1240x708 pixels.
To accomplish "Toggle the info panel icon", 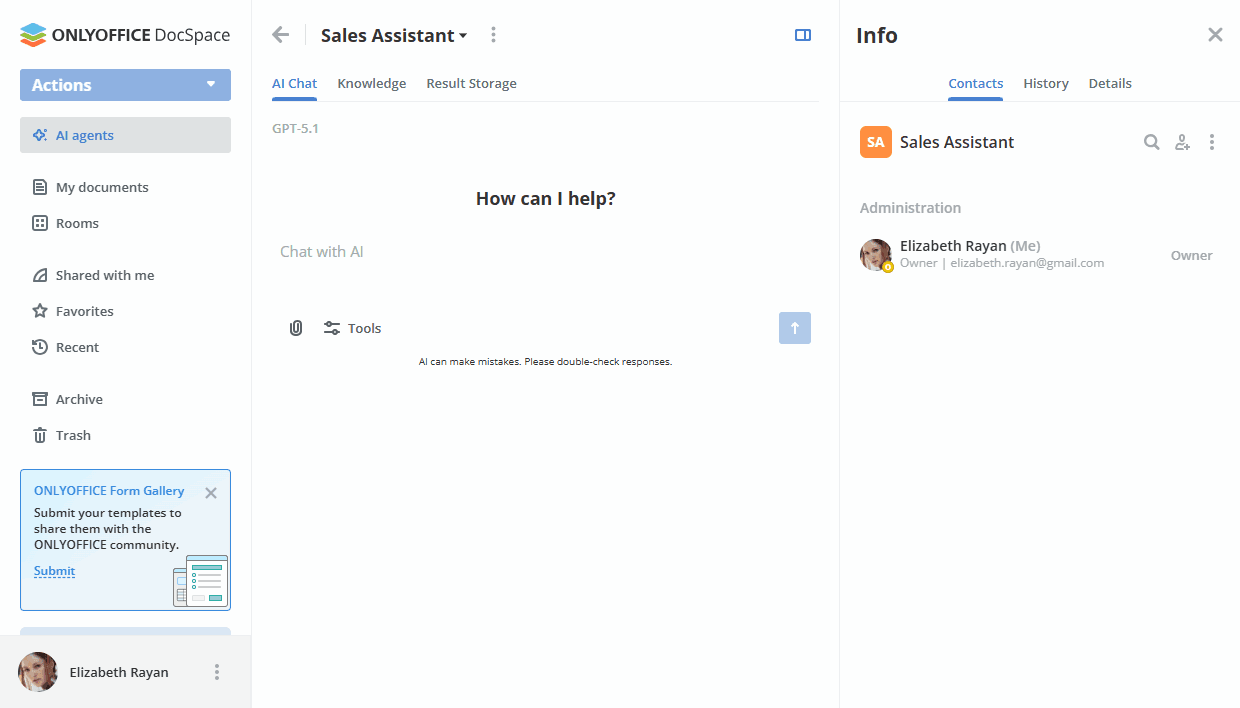I will pyautogui.click(x=802, y=35).
